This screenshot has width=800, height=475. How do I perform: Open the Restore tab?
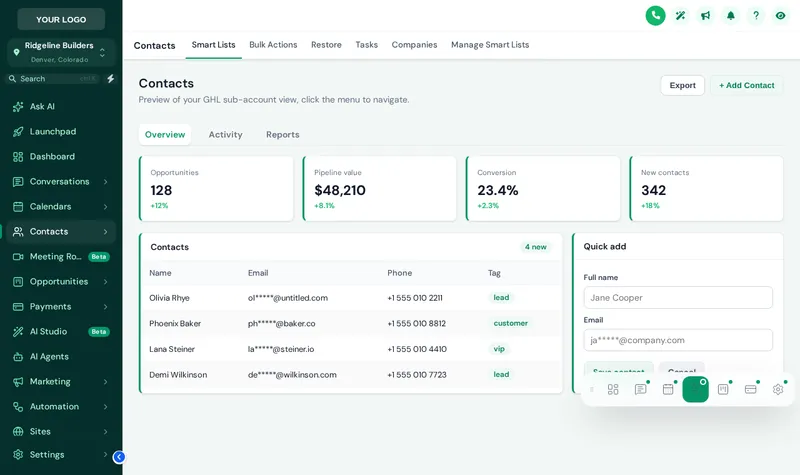coord(326,45)
